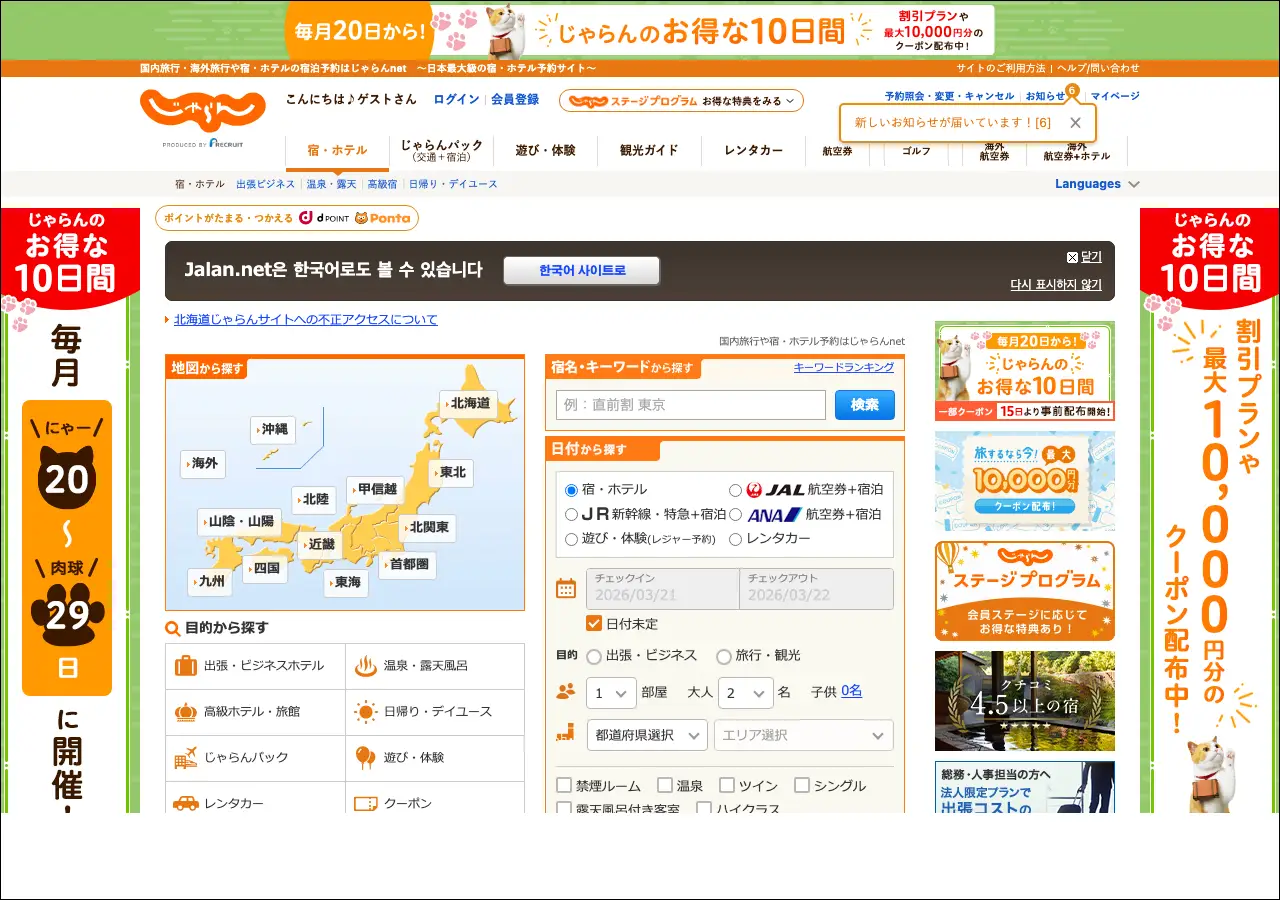
Task: Click the coupon ticket icon
Action: [365, 803]
